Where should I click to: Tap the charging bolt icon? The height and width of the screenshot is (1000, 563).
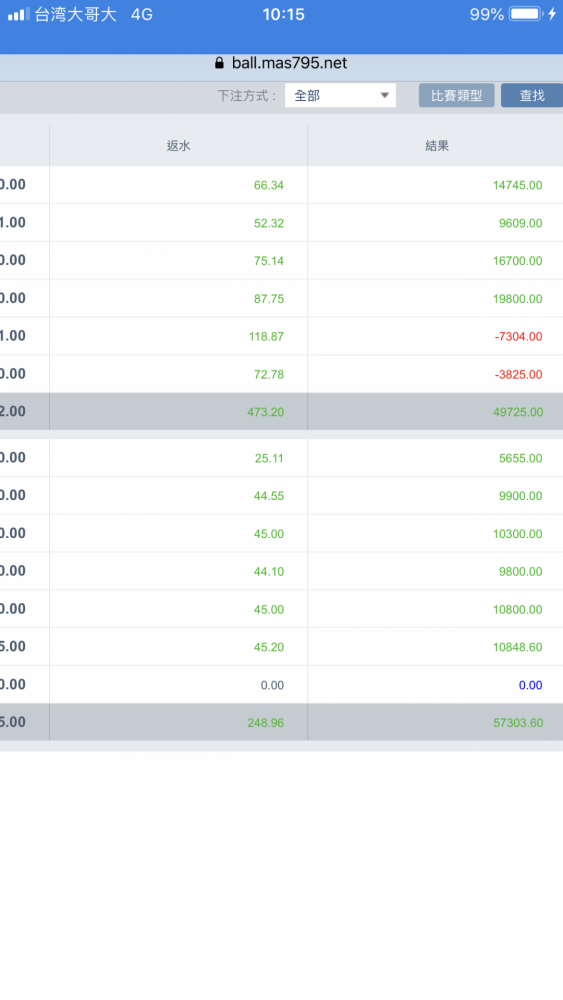pyautogui.click(x=552, y=14)
